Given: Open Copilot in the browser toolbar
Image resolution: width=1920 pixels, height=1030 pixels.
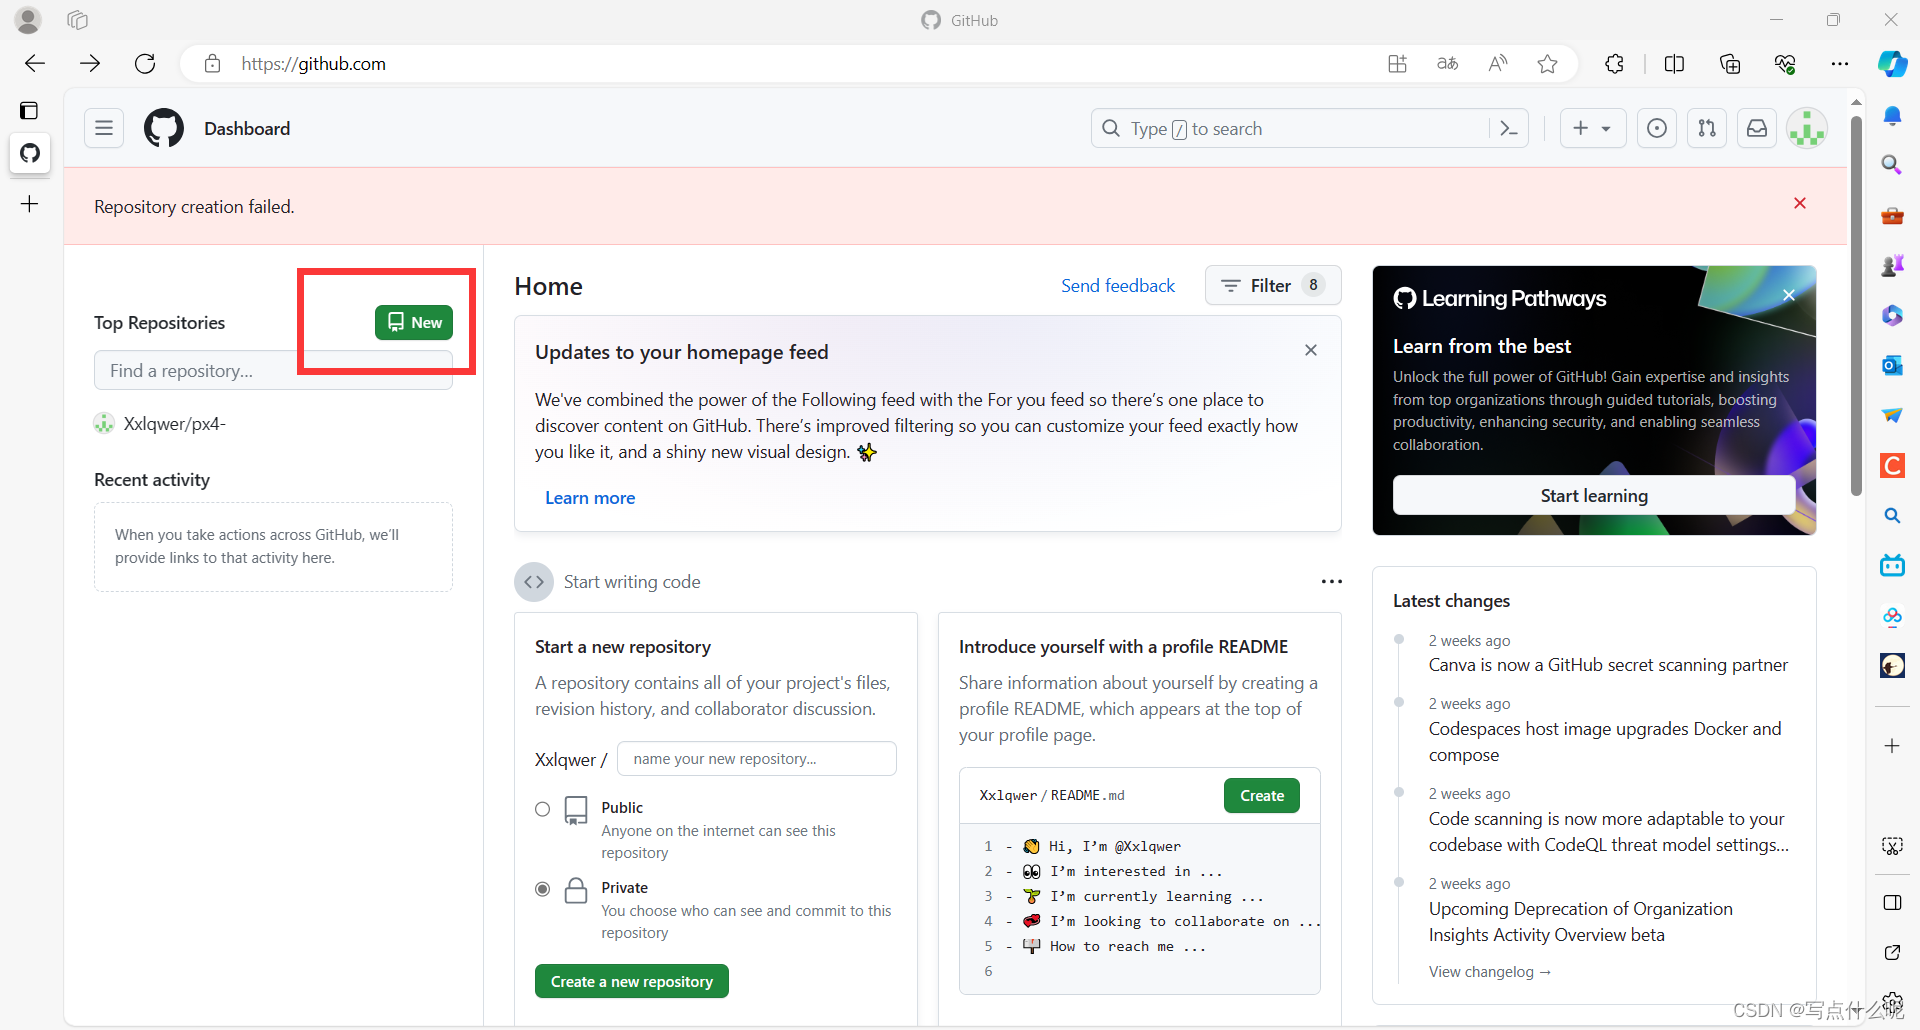Looking at the screenshot, I should click(x=1892, y=63).
